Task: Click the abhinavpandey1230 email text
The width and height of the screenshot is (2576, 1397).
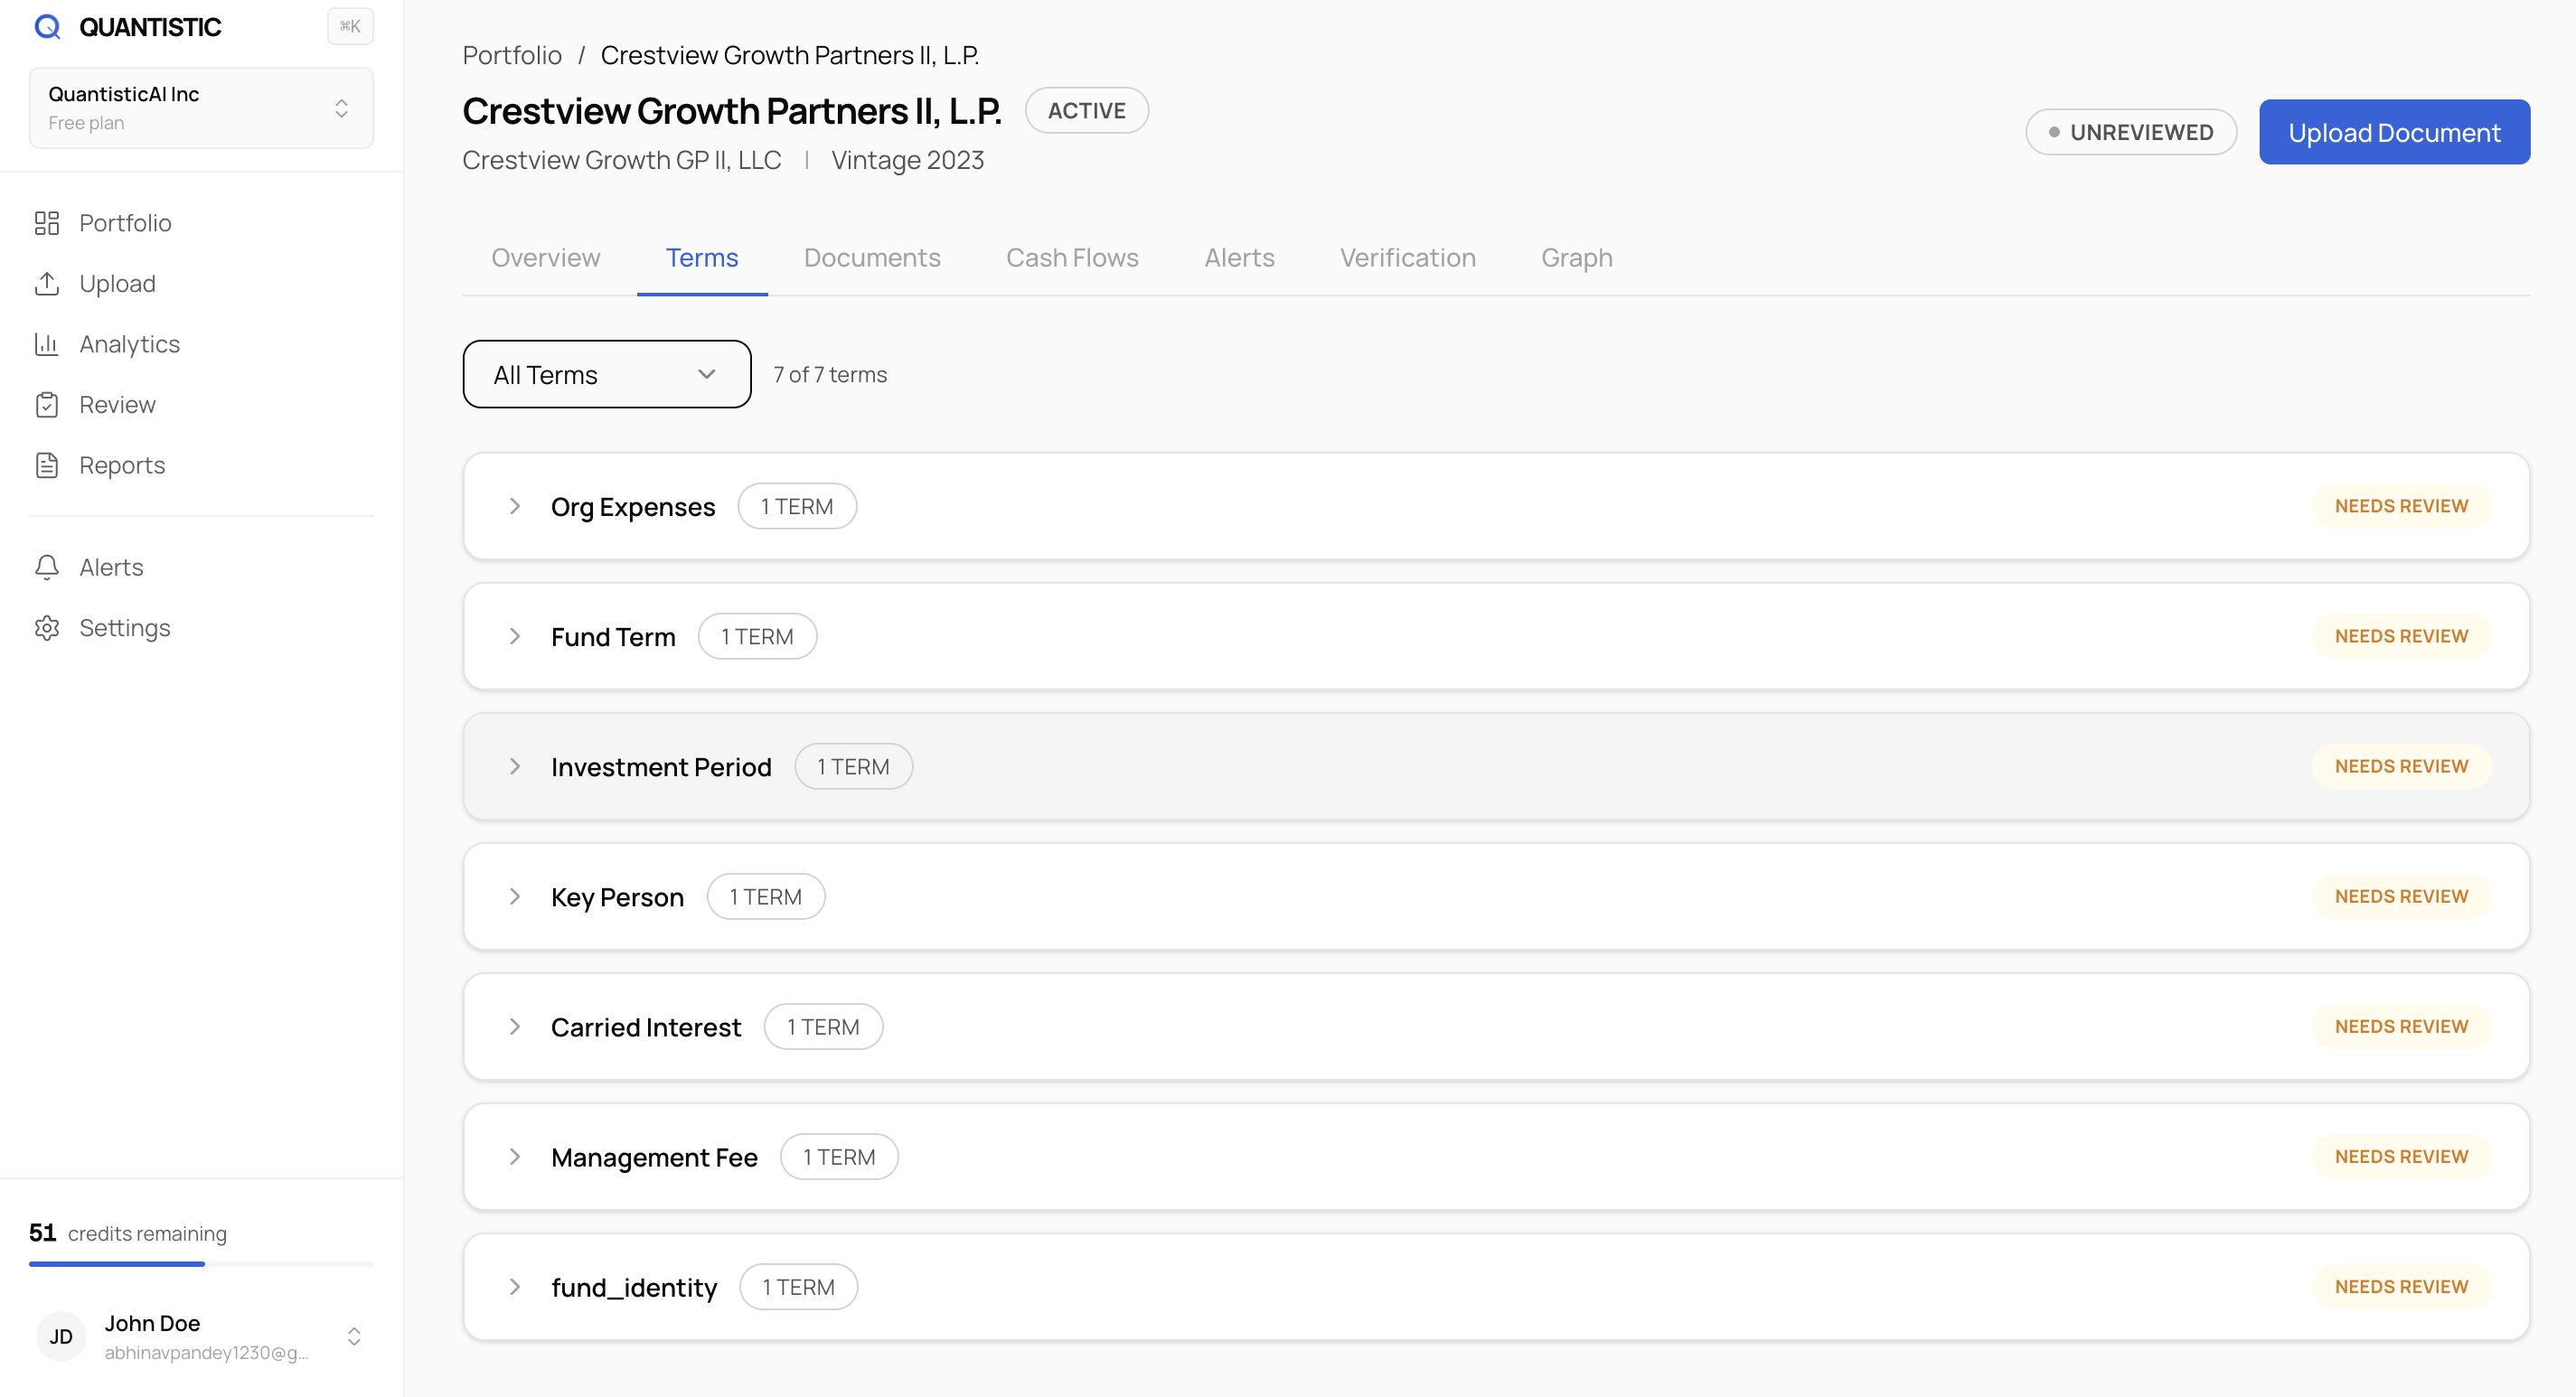Action: tap(206, 1352)
